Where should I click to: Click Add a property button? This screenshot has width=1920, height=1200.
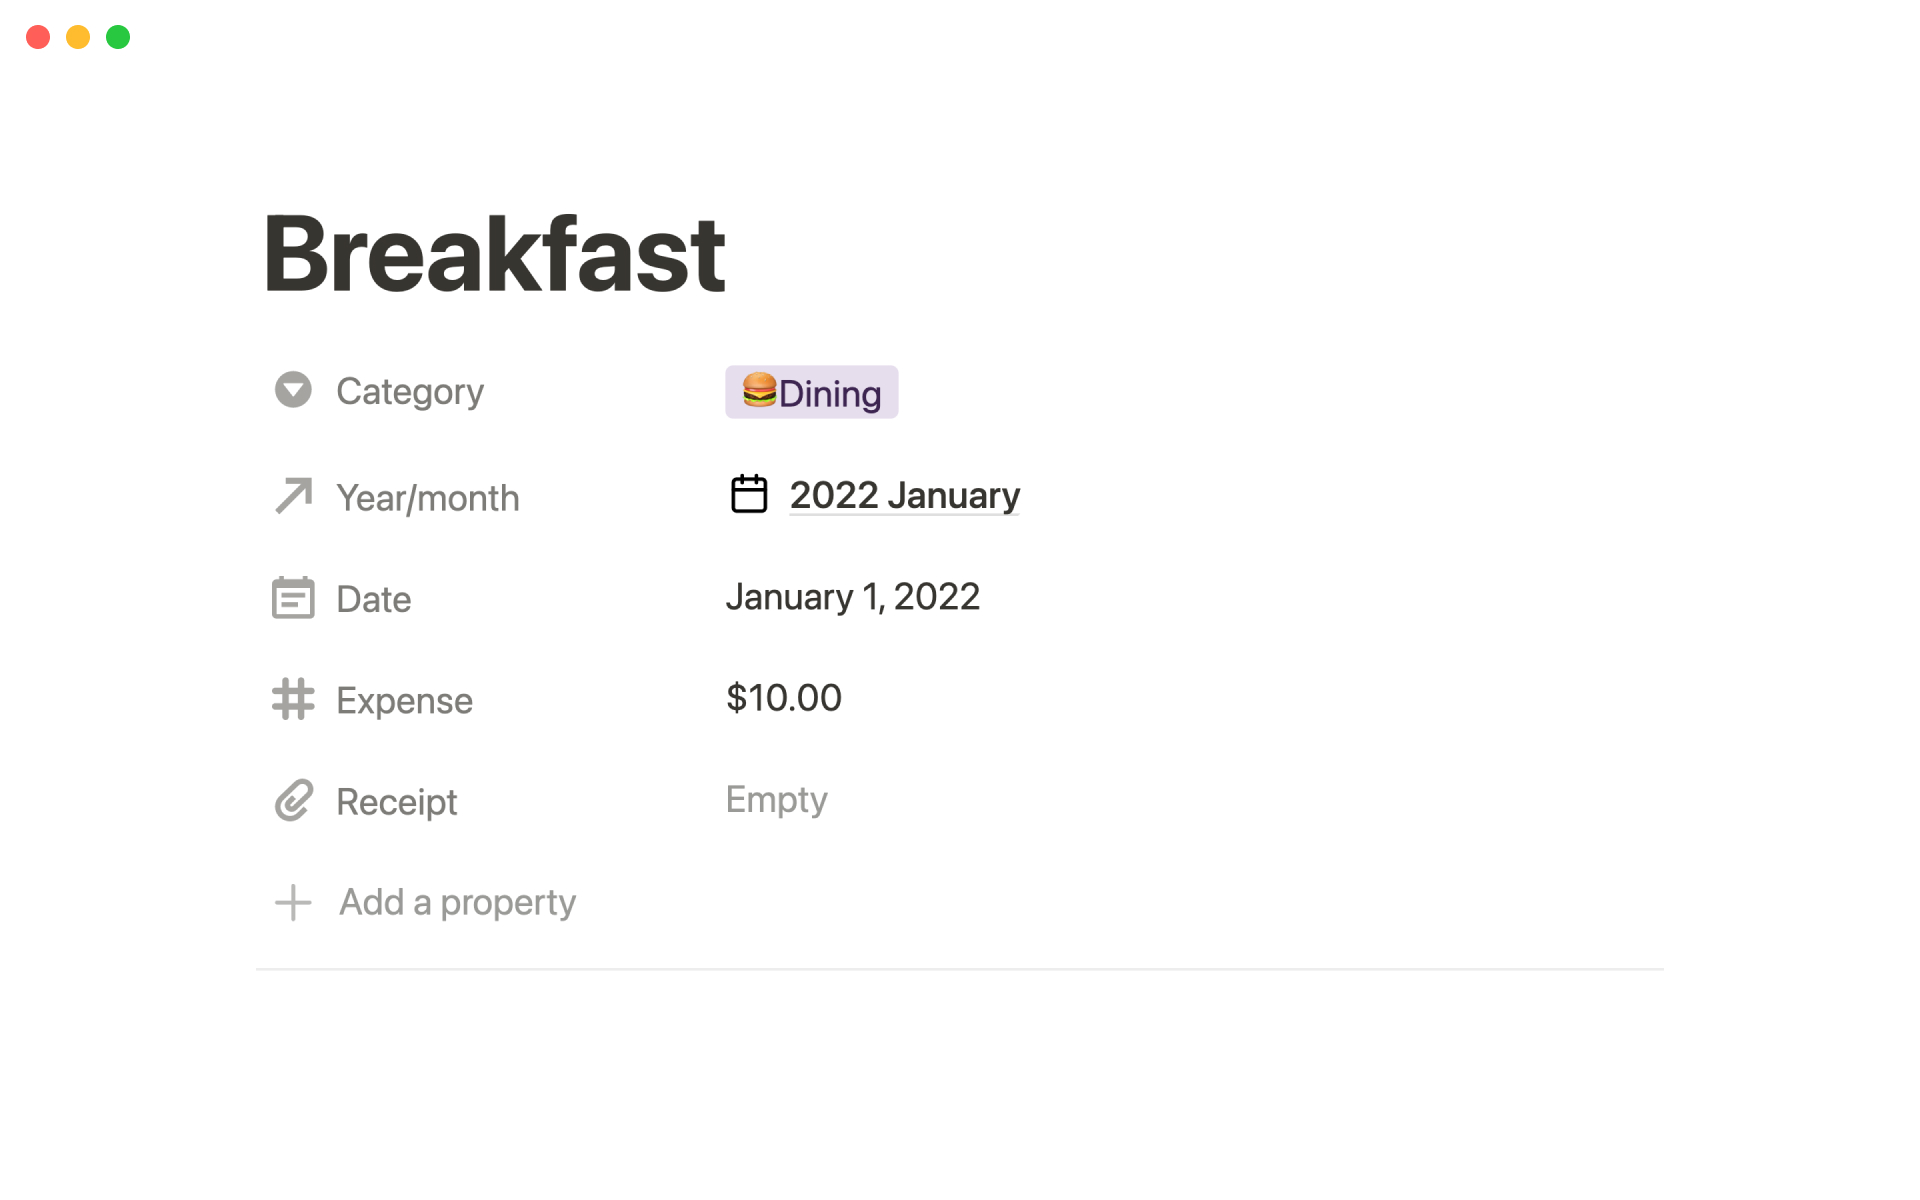point(457,902)
